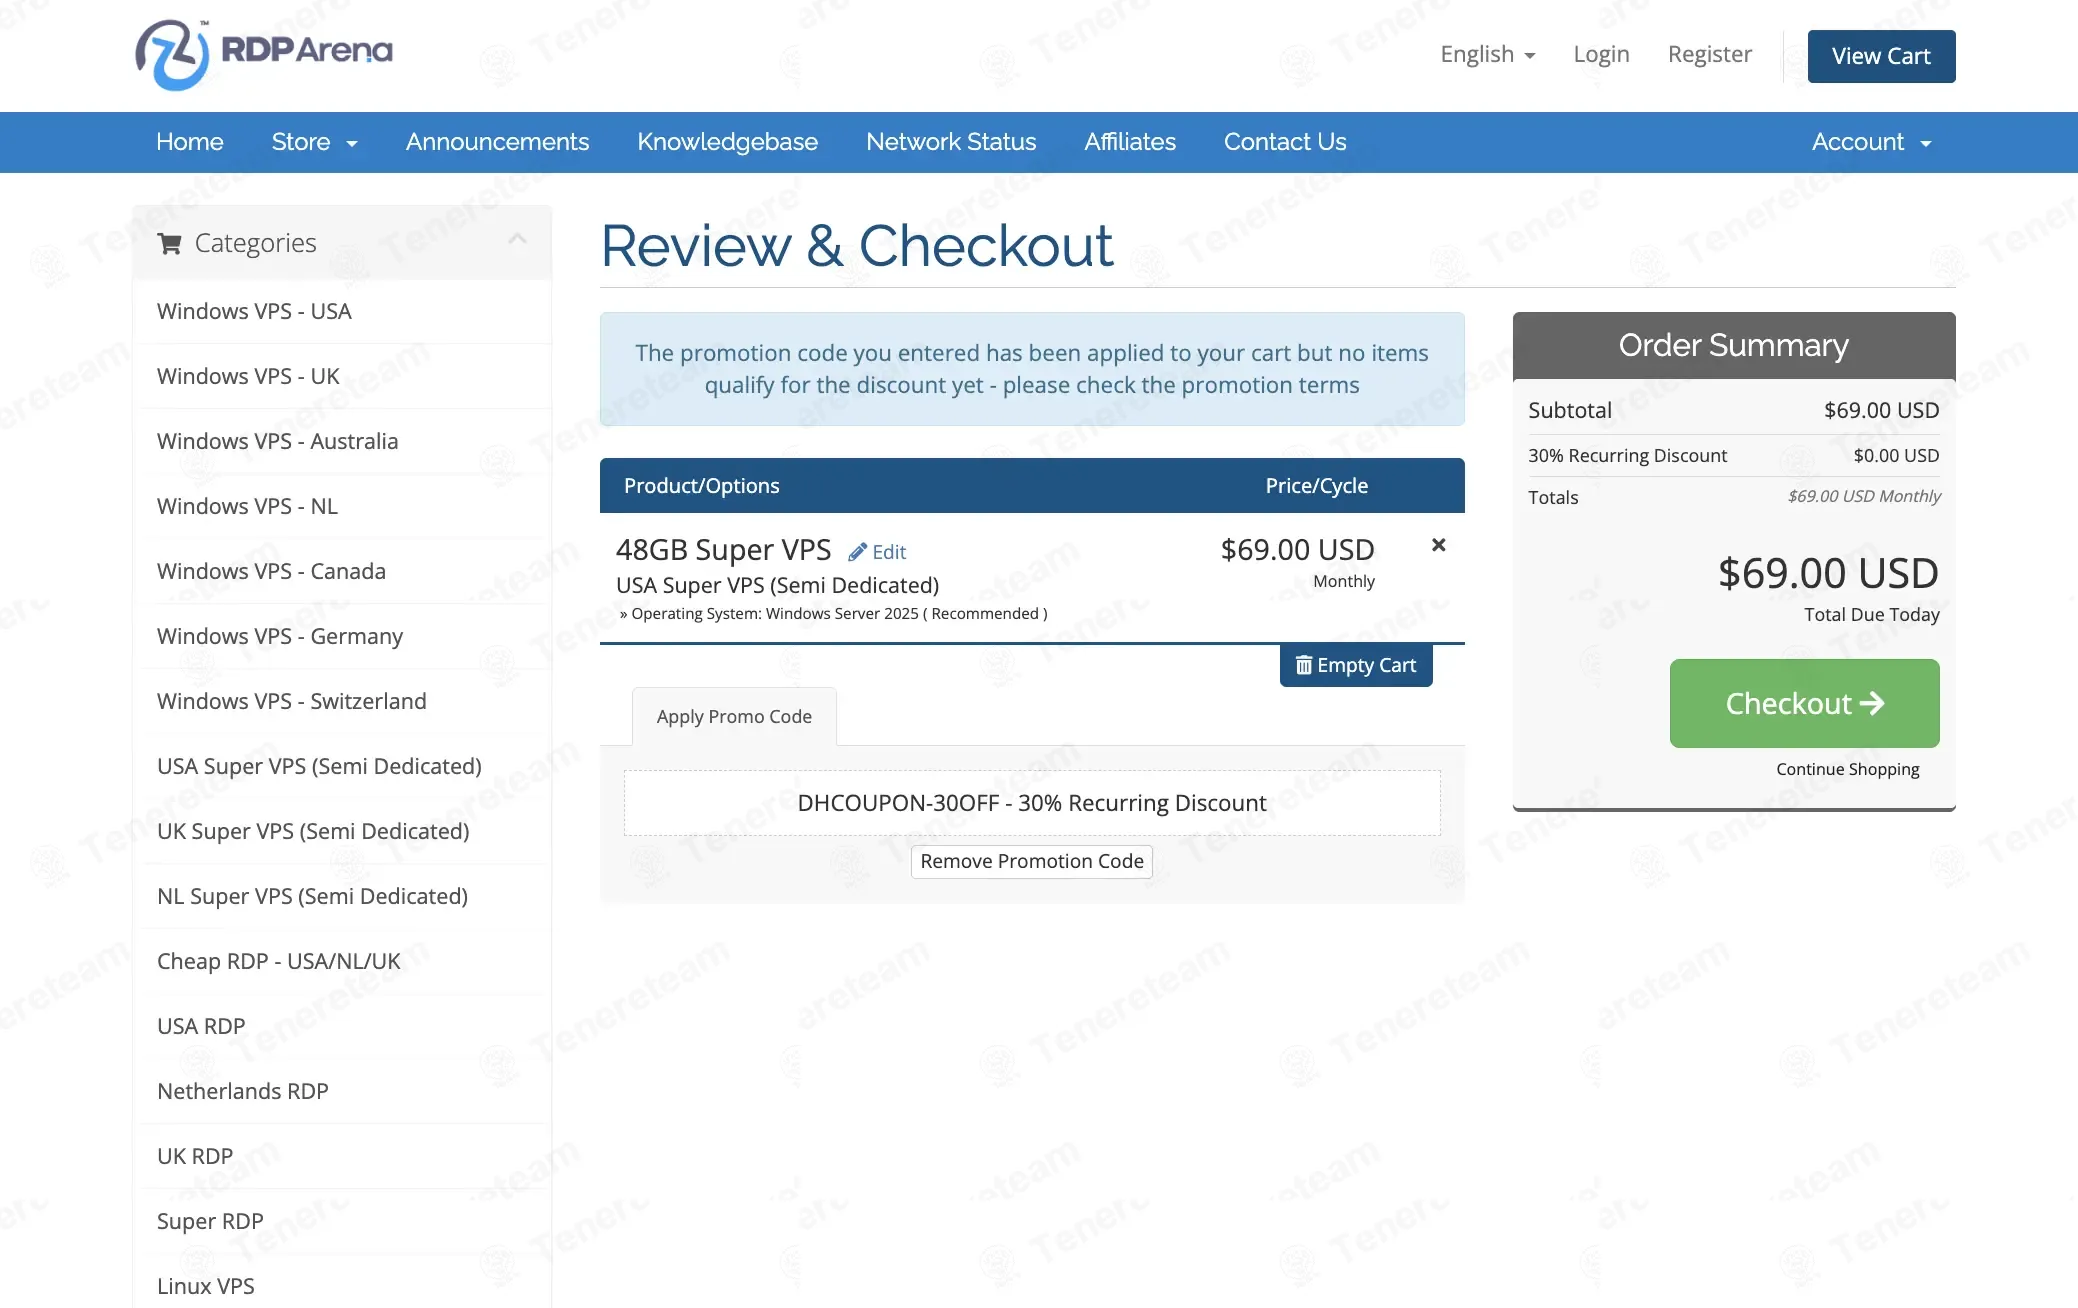The image size is (2078, 1308).
Task: Click the 48GB Super VPS product name
Action: point(723,549)
